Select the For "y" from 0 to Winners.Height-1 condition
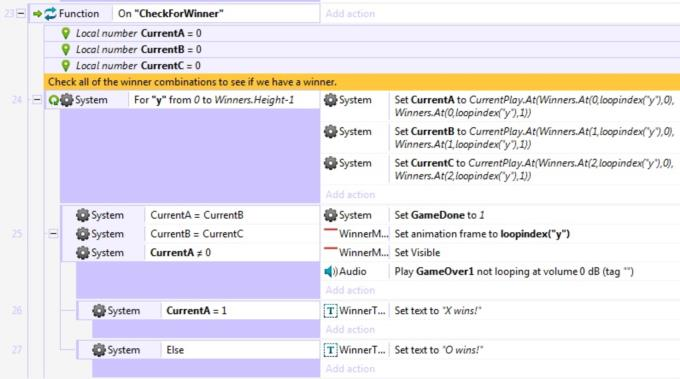Image resolution: width=680 pixels, height=379 pixels. (x=214, y=100)
